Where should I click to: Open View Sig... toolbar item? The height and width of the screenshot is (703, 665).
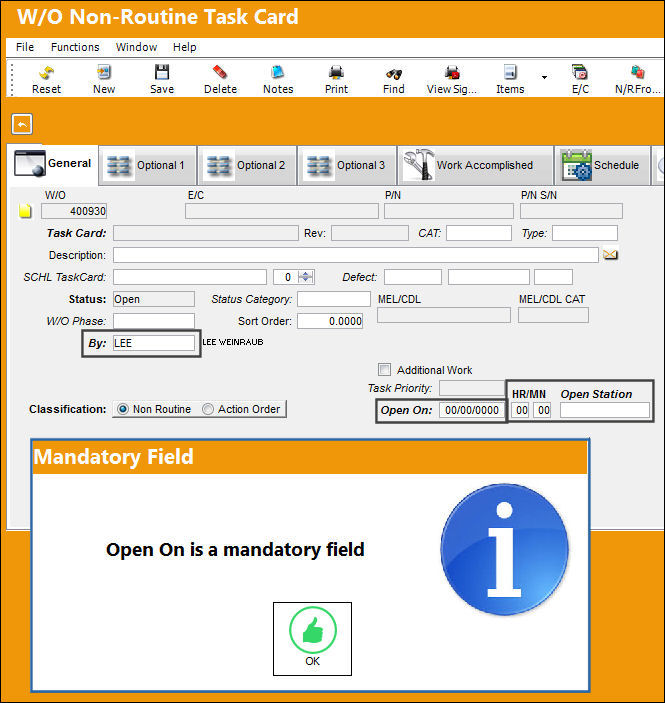(452, 79)
